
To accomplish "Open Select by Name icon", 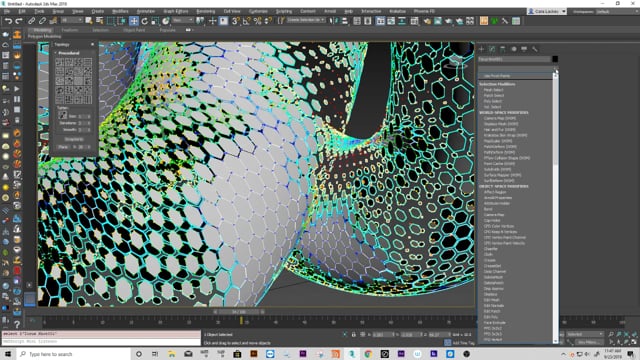I will pyautogui.click(x=100, y=21).
